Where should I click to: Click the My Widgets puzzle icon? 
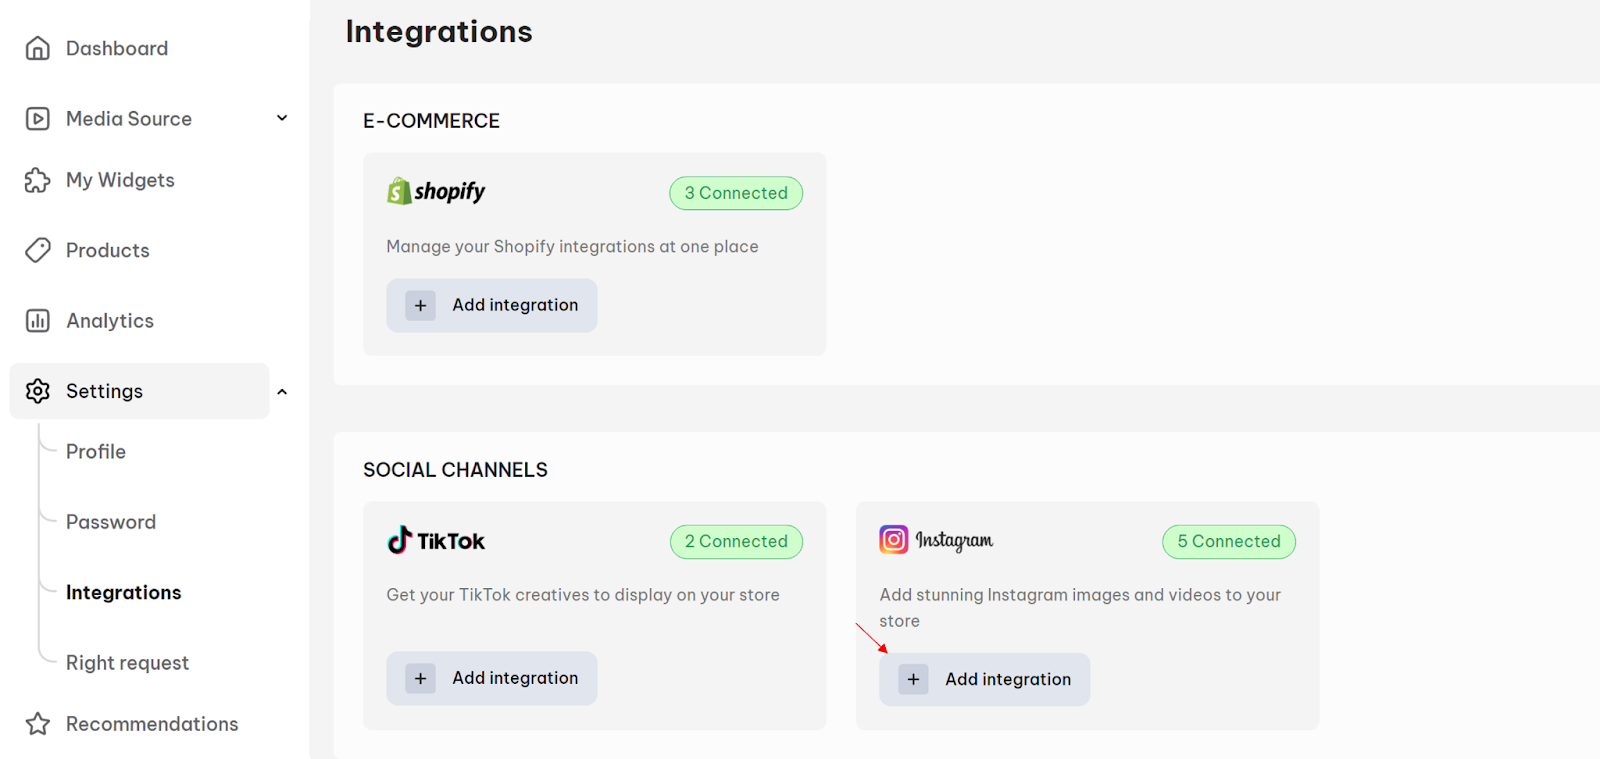coord(38,180)
